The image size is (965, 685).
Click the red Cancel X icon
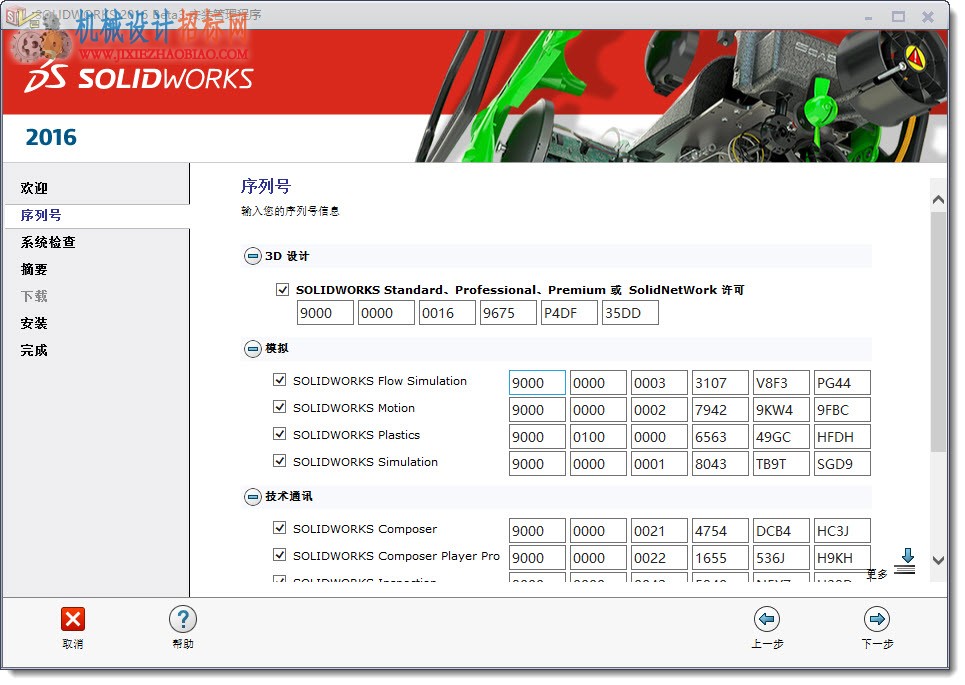click(x=73, y=620)
